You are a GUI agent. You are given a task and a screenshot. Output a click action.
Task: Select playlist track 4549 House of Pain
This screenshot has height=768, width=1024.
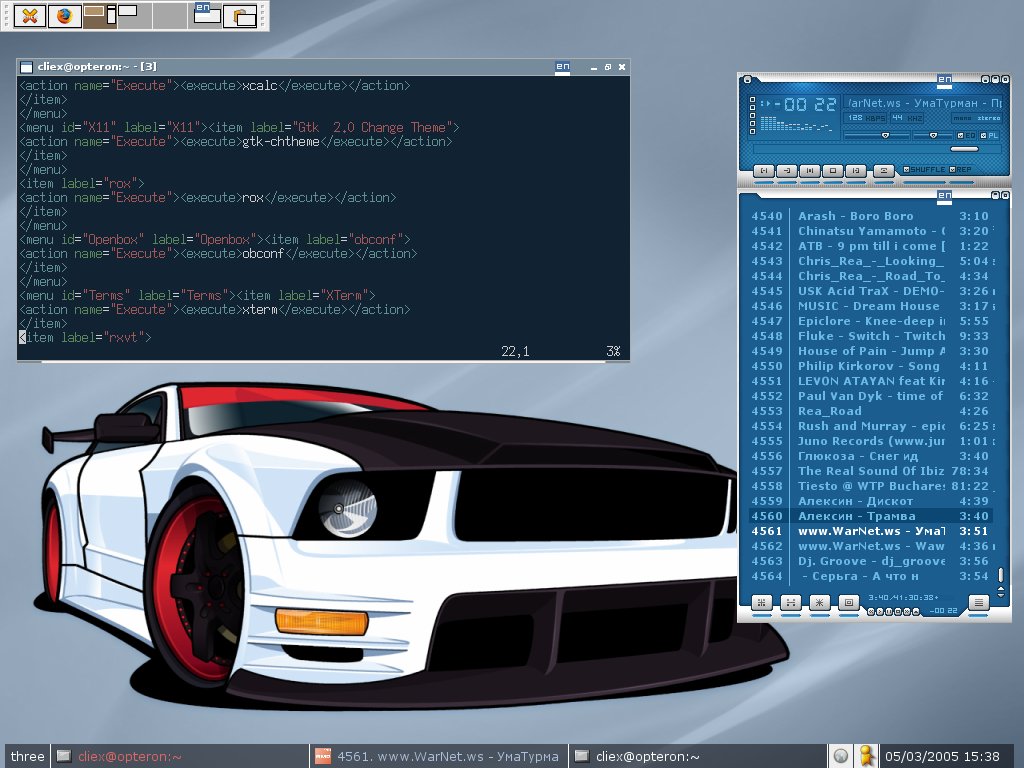tap(870, 351)
